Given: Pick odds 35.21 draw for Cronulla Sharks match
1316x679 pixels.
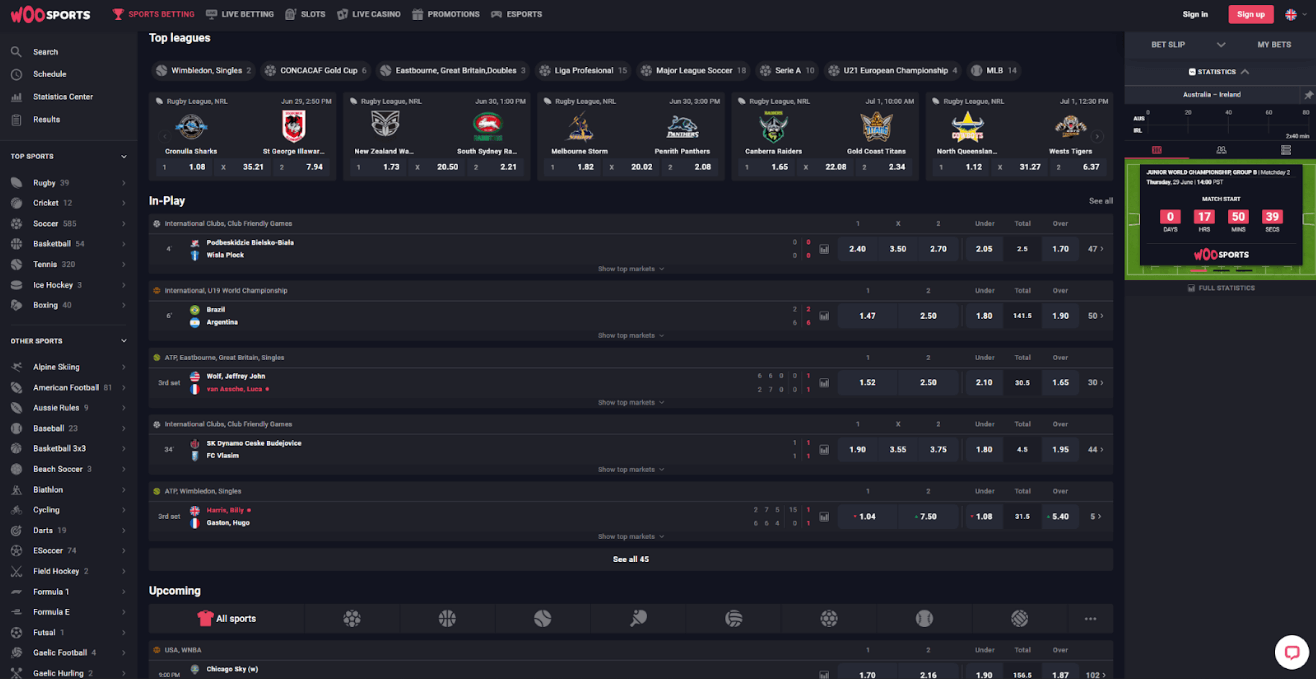Looking at the screenshot, I should pos(242,167).
